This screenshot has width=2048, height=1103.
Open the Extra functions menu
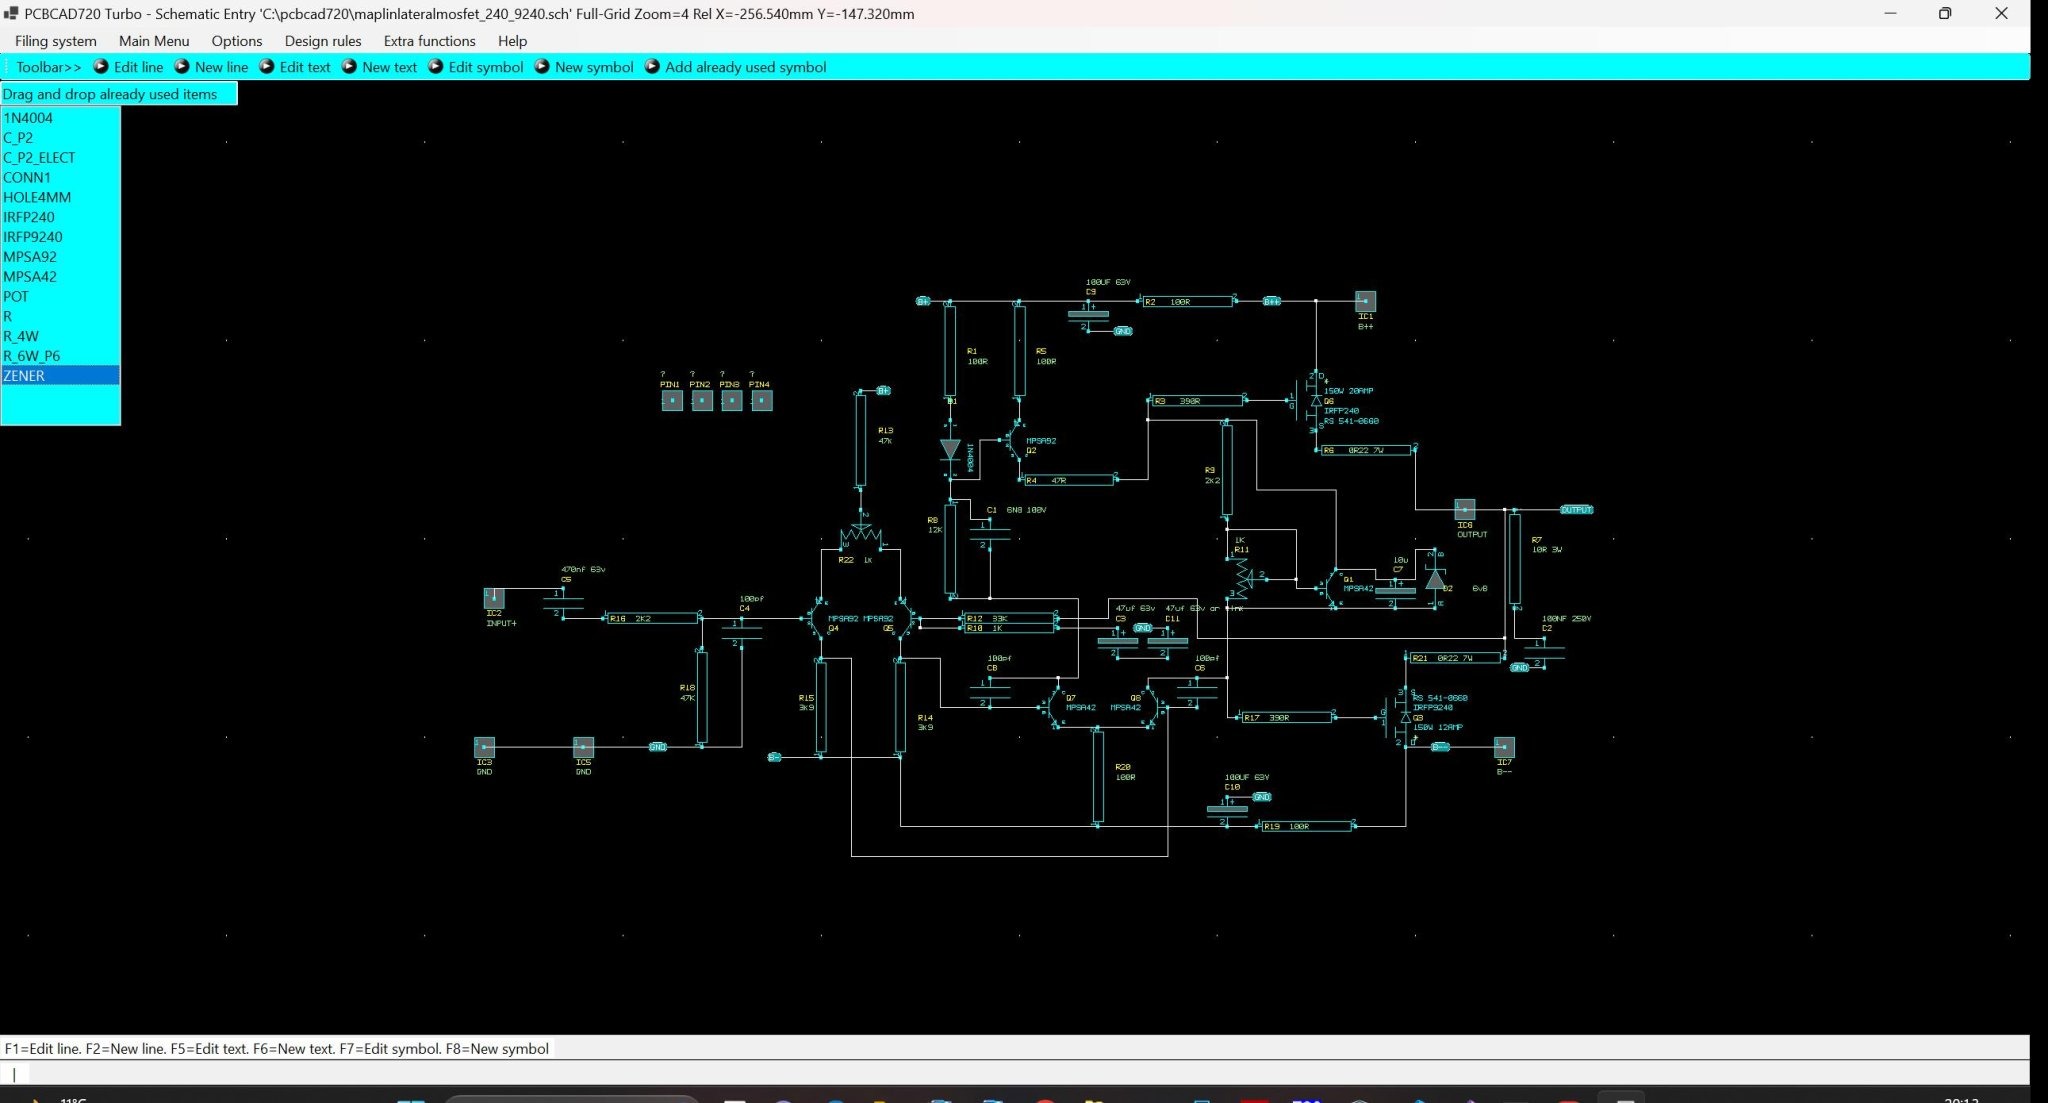(429, 41)
